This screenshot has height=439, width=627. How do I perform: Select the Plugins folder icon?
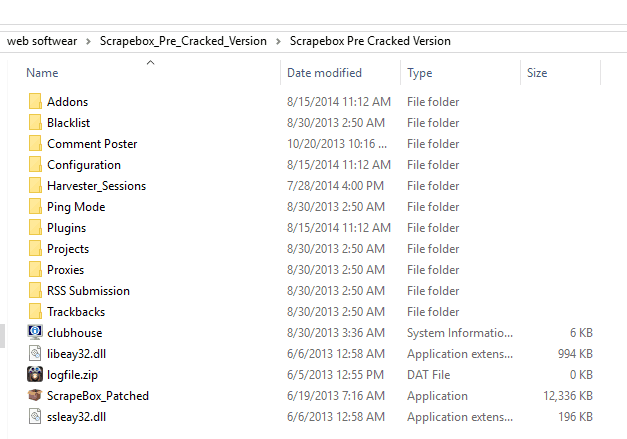(x=35, y=227)
